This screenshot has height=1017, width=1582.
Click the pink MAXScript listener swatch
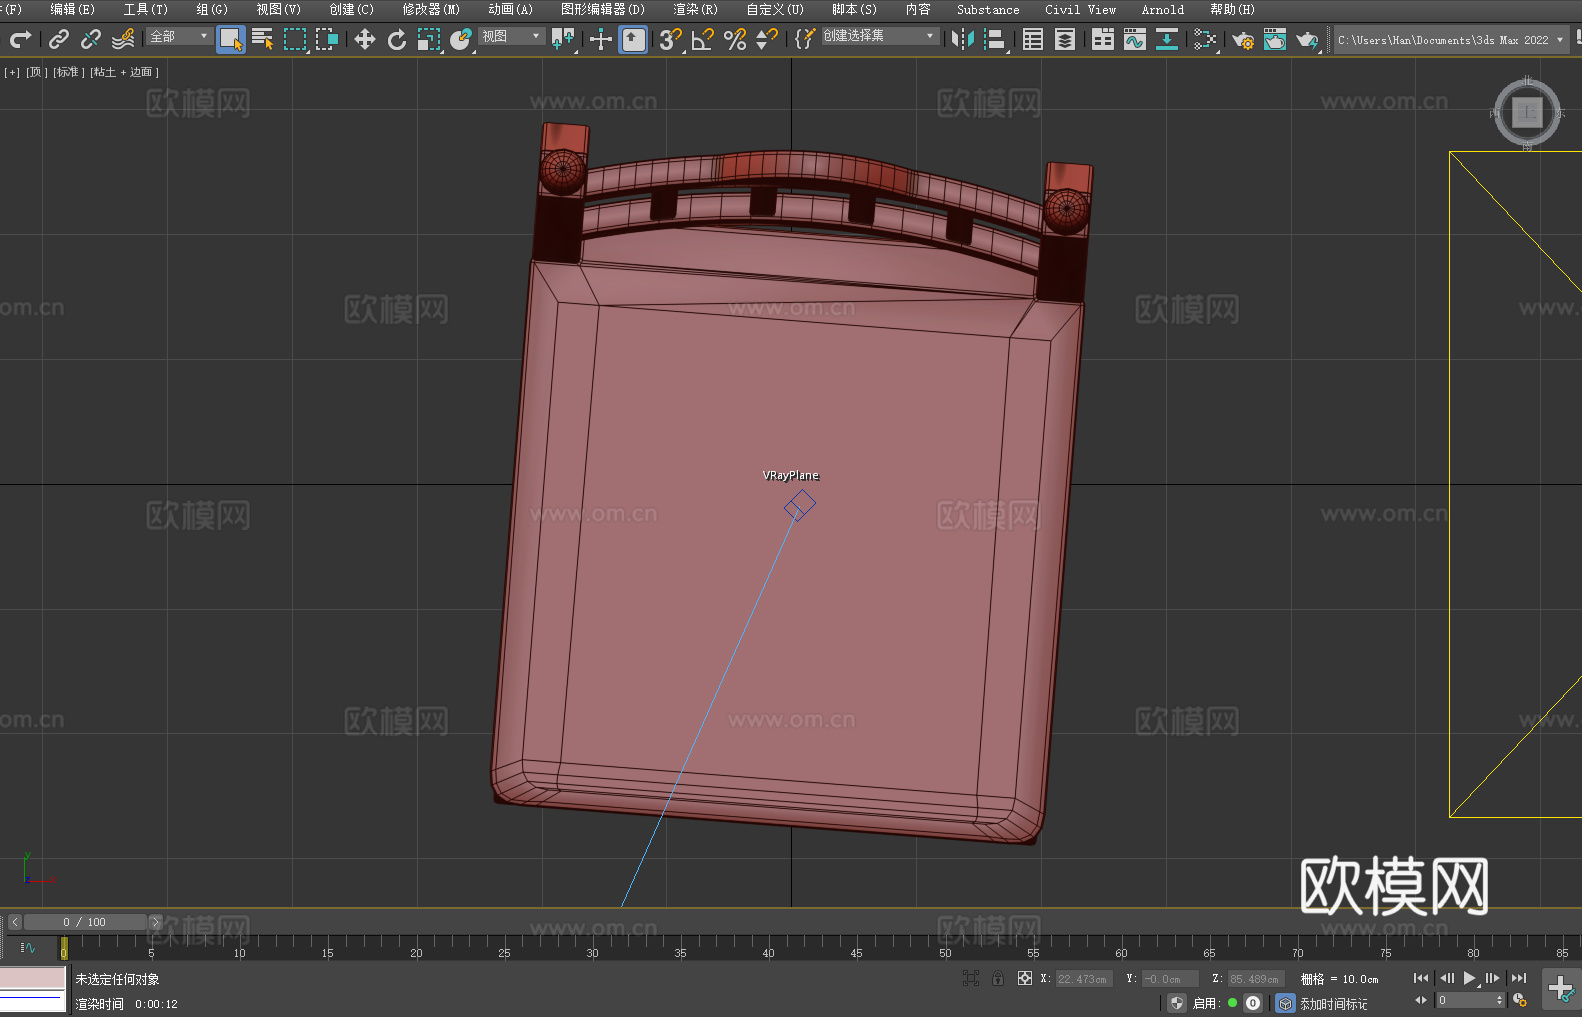[32, 978]
